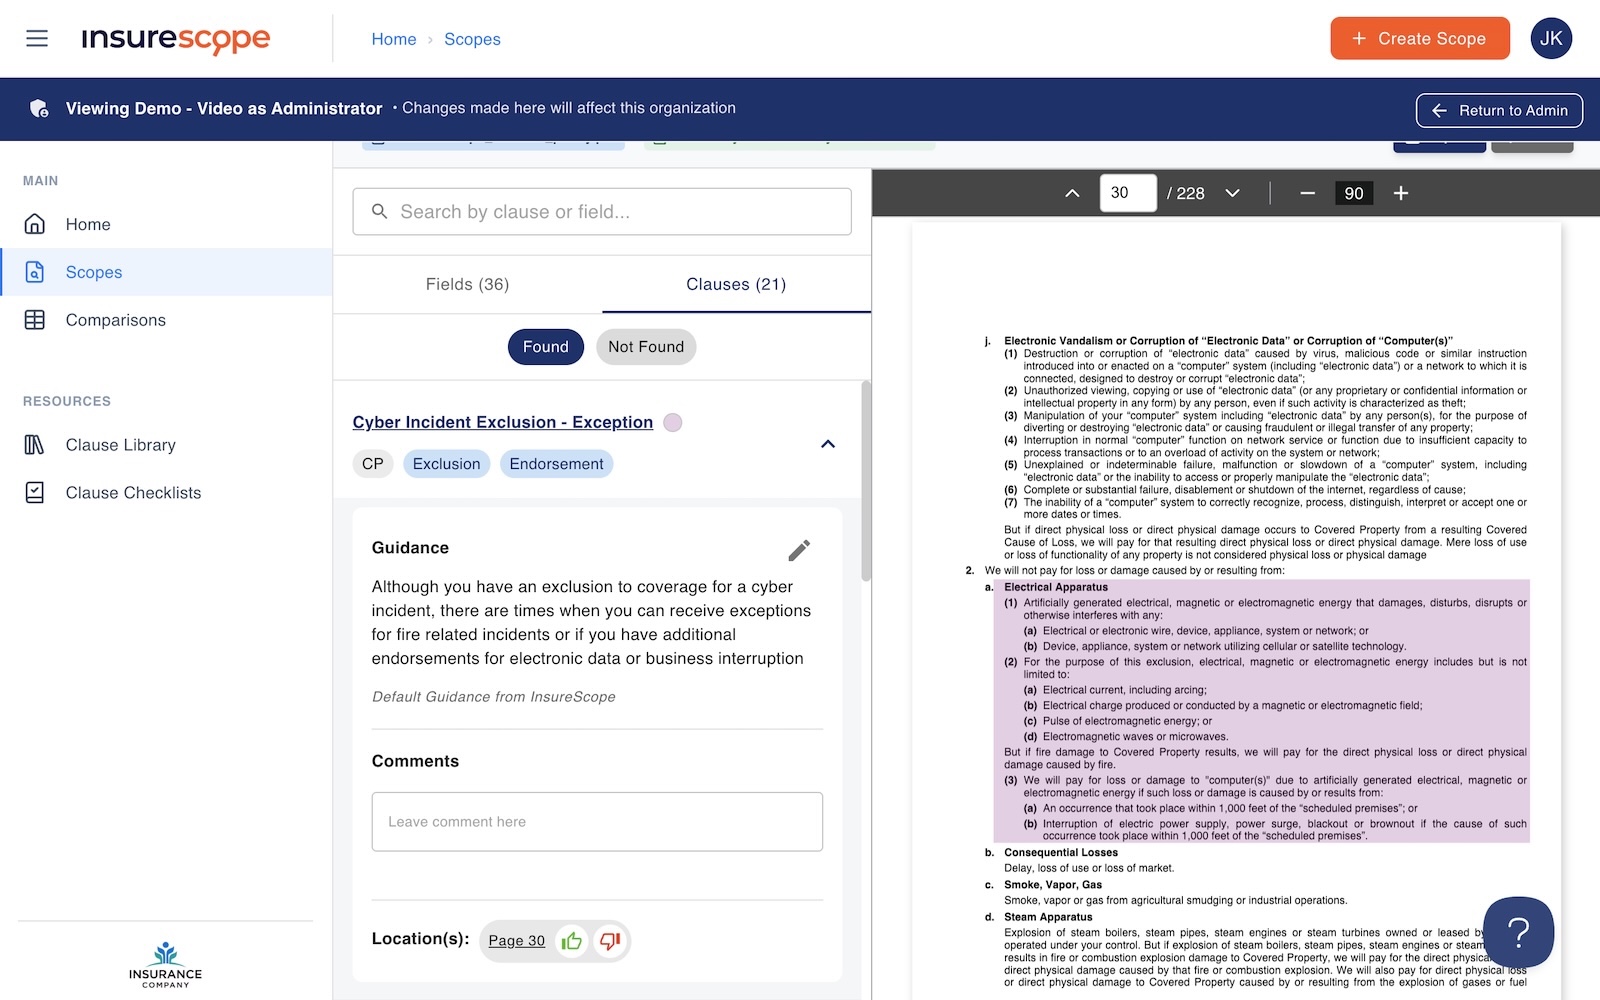This screenshot has width=1600, height=1000.
Task: Zoom out the PDF with minus icon
Action: (1307, 193)
